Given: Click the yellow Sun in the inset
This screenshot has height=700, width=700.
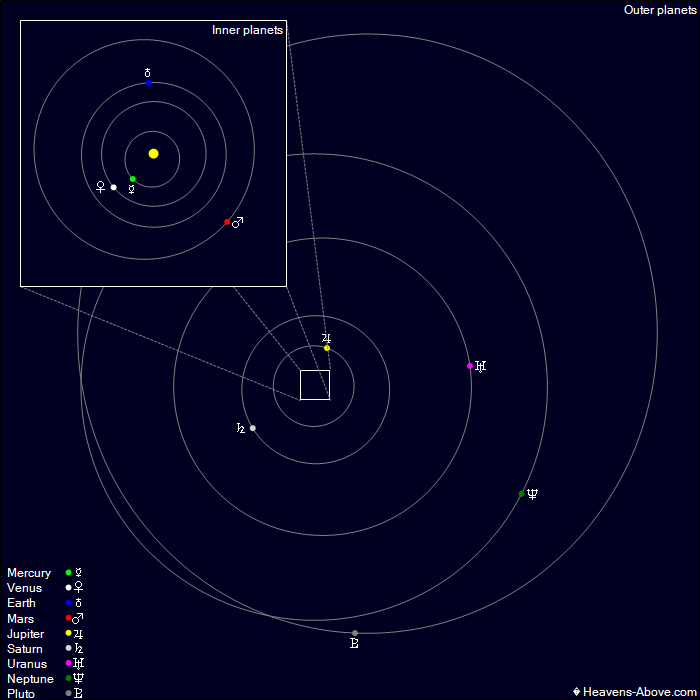Looking at the screenshot, I should (x=153, y=154).
